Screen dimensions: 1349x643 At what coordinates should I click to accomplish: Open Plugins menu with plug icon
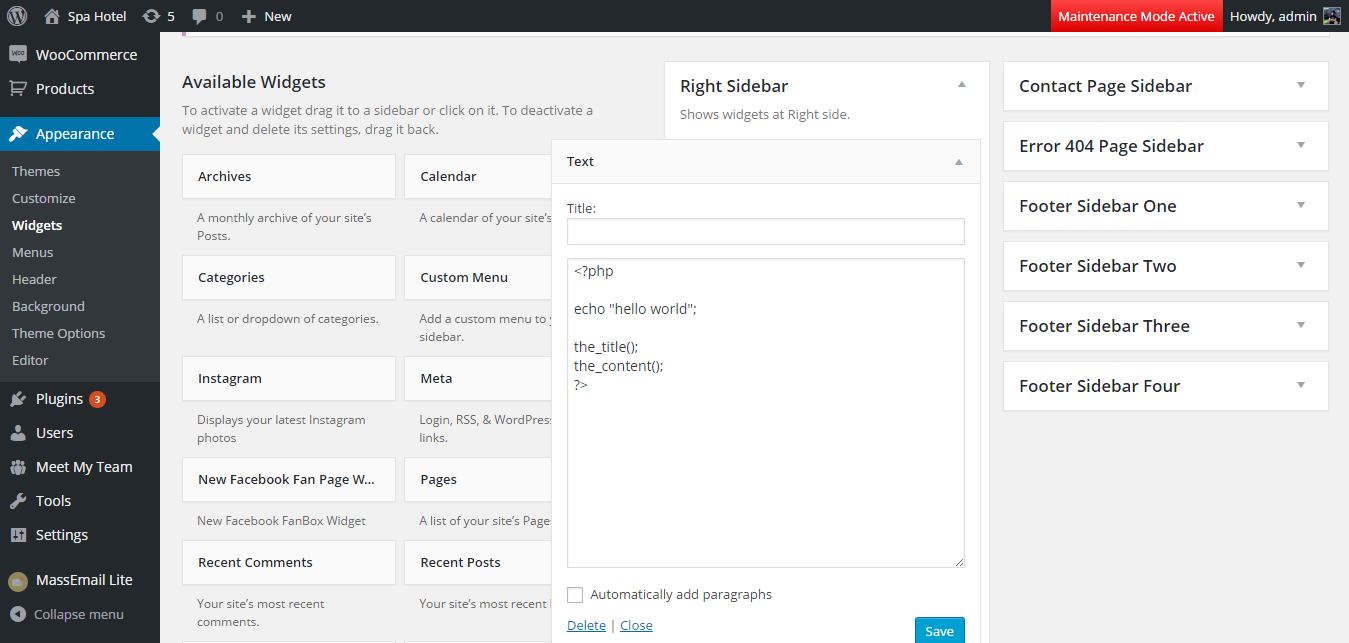pyautogui.click(x=18, y=399)
